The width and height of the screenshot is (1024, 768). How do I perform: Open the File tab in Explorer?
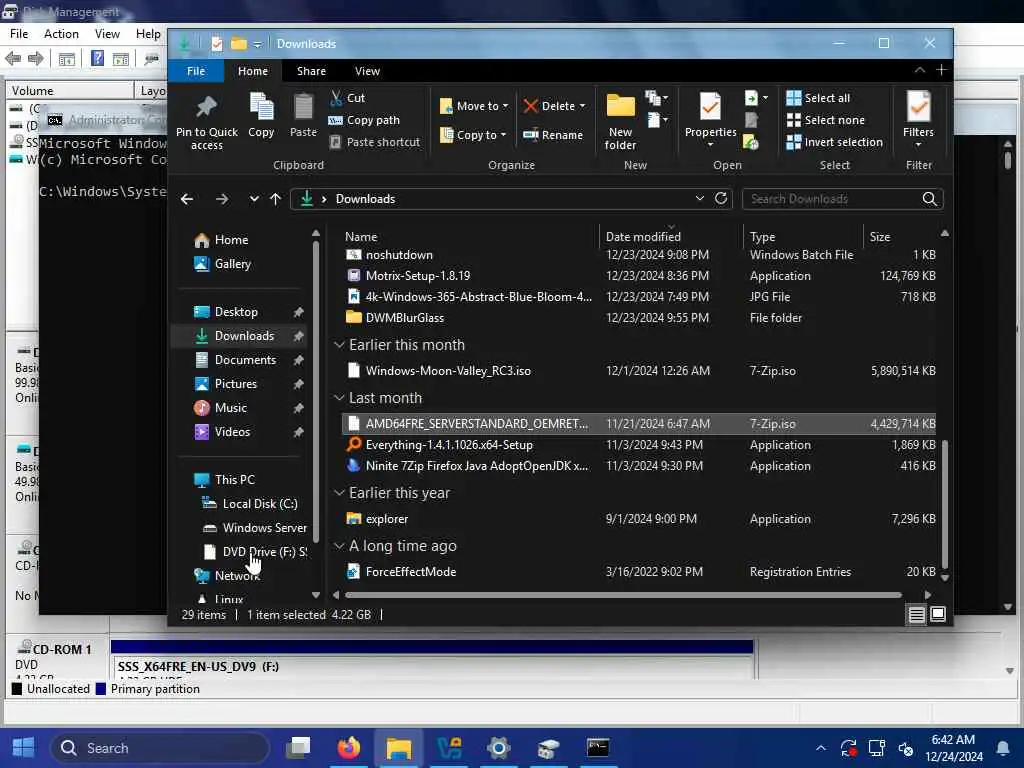(196, 71)
